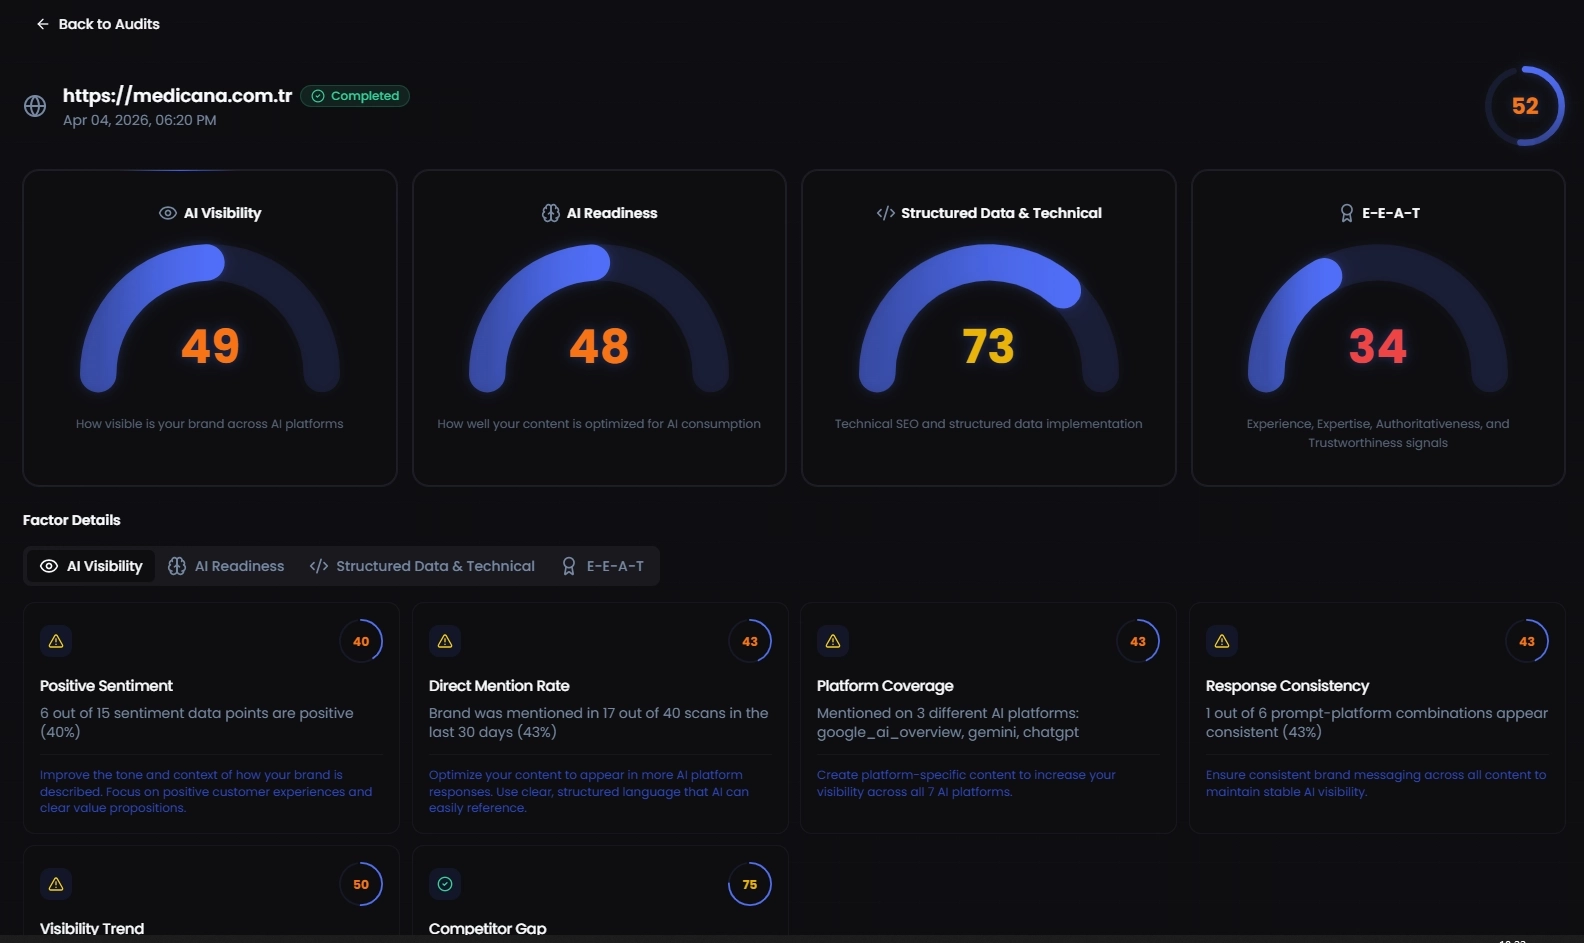This screenshot has width=1584, height=943.
Task: Open the https://medicana.com.tr audit title
Action: pyautogui.click(x=177, y=95)
